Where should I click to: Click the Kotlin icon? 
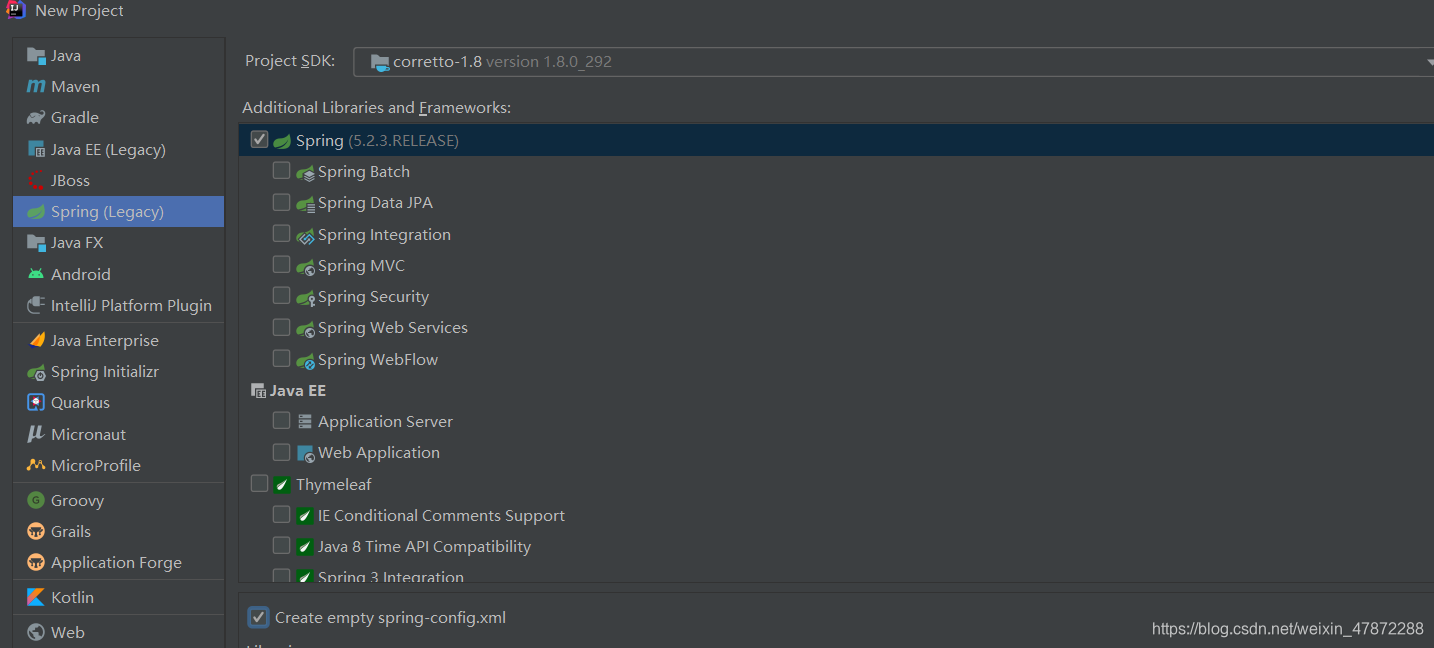[x=36, y=597]
